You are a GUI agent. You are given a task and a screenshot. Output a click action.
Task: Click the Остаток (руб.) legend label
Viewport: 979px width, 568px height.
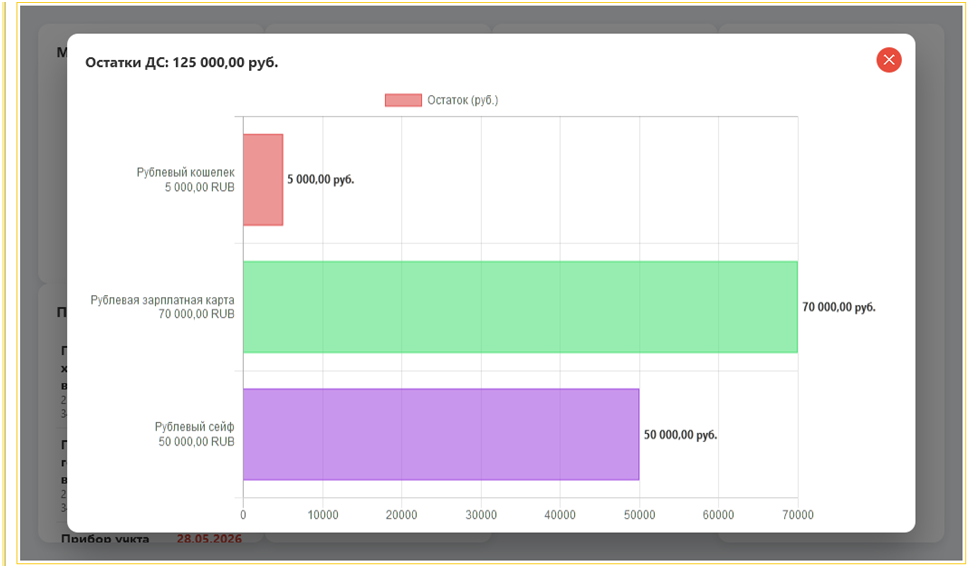coord(463,100)
